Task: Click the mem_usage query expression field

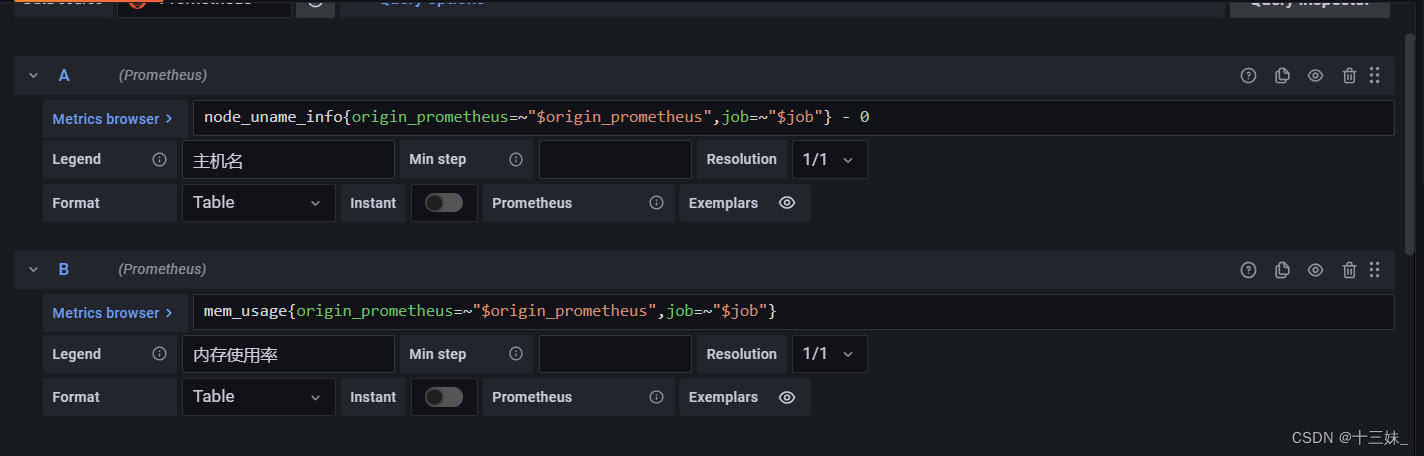Action: [x=790, y=312]
